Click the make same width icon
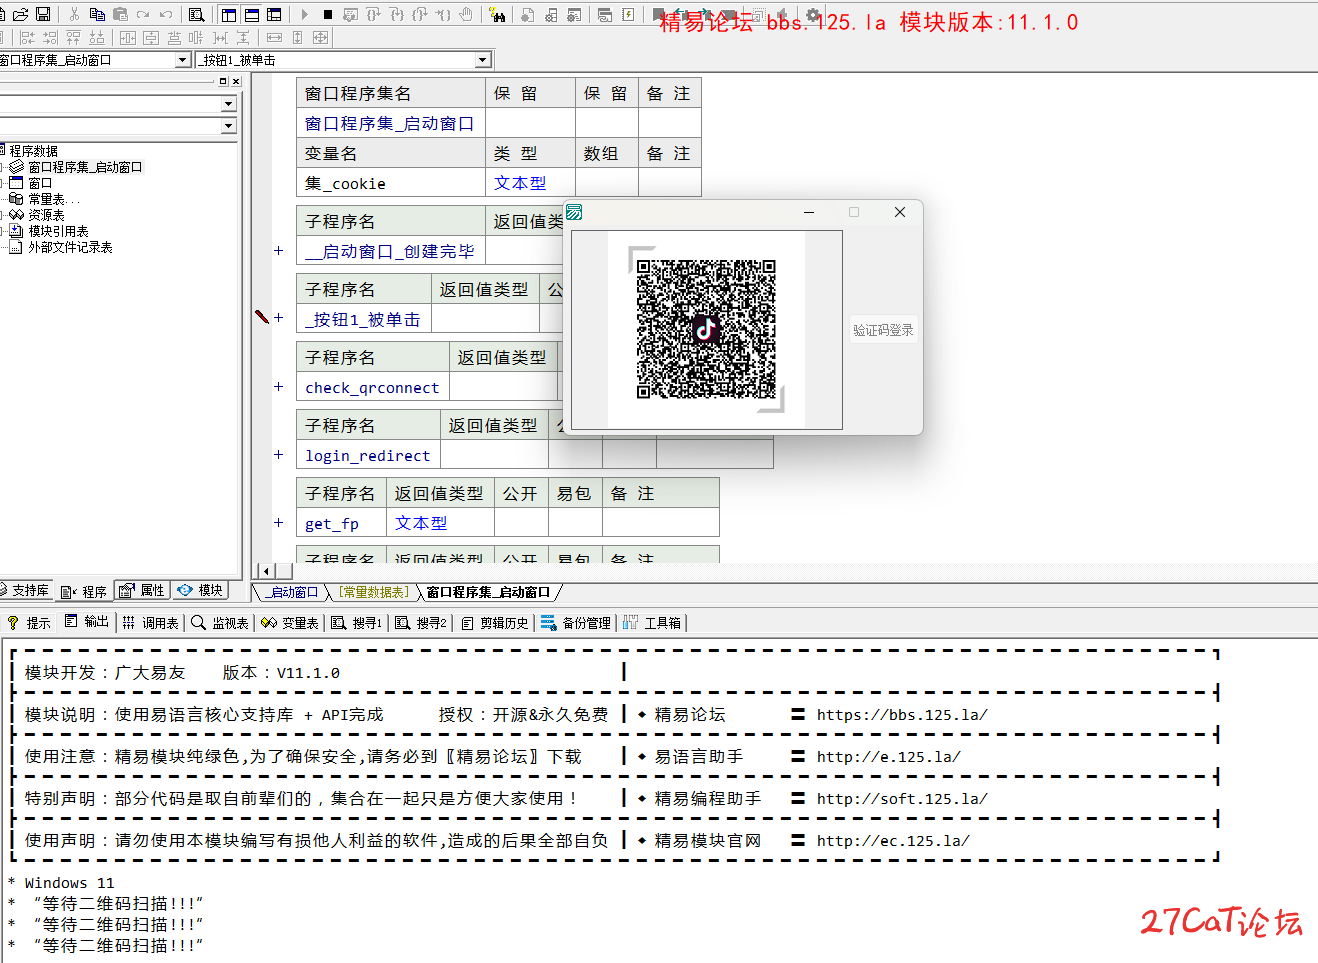Image resolution: width=1318 pixels, height=963 pixels. (274, 37)
